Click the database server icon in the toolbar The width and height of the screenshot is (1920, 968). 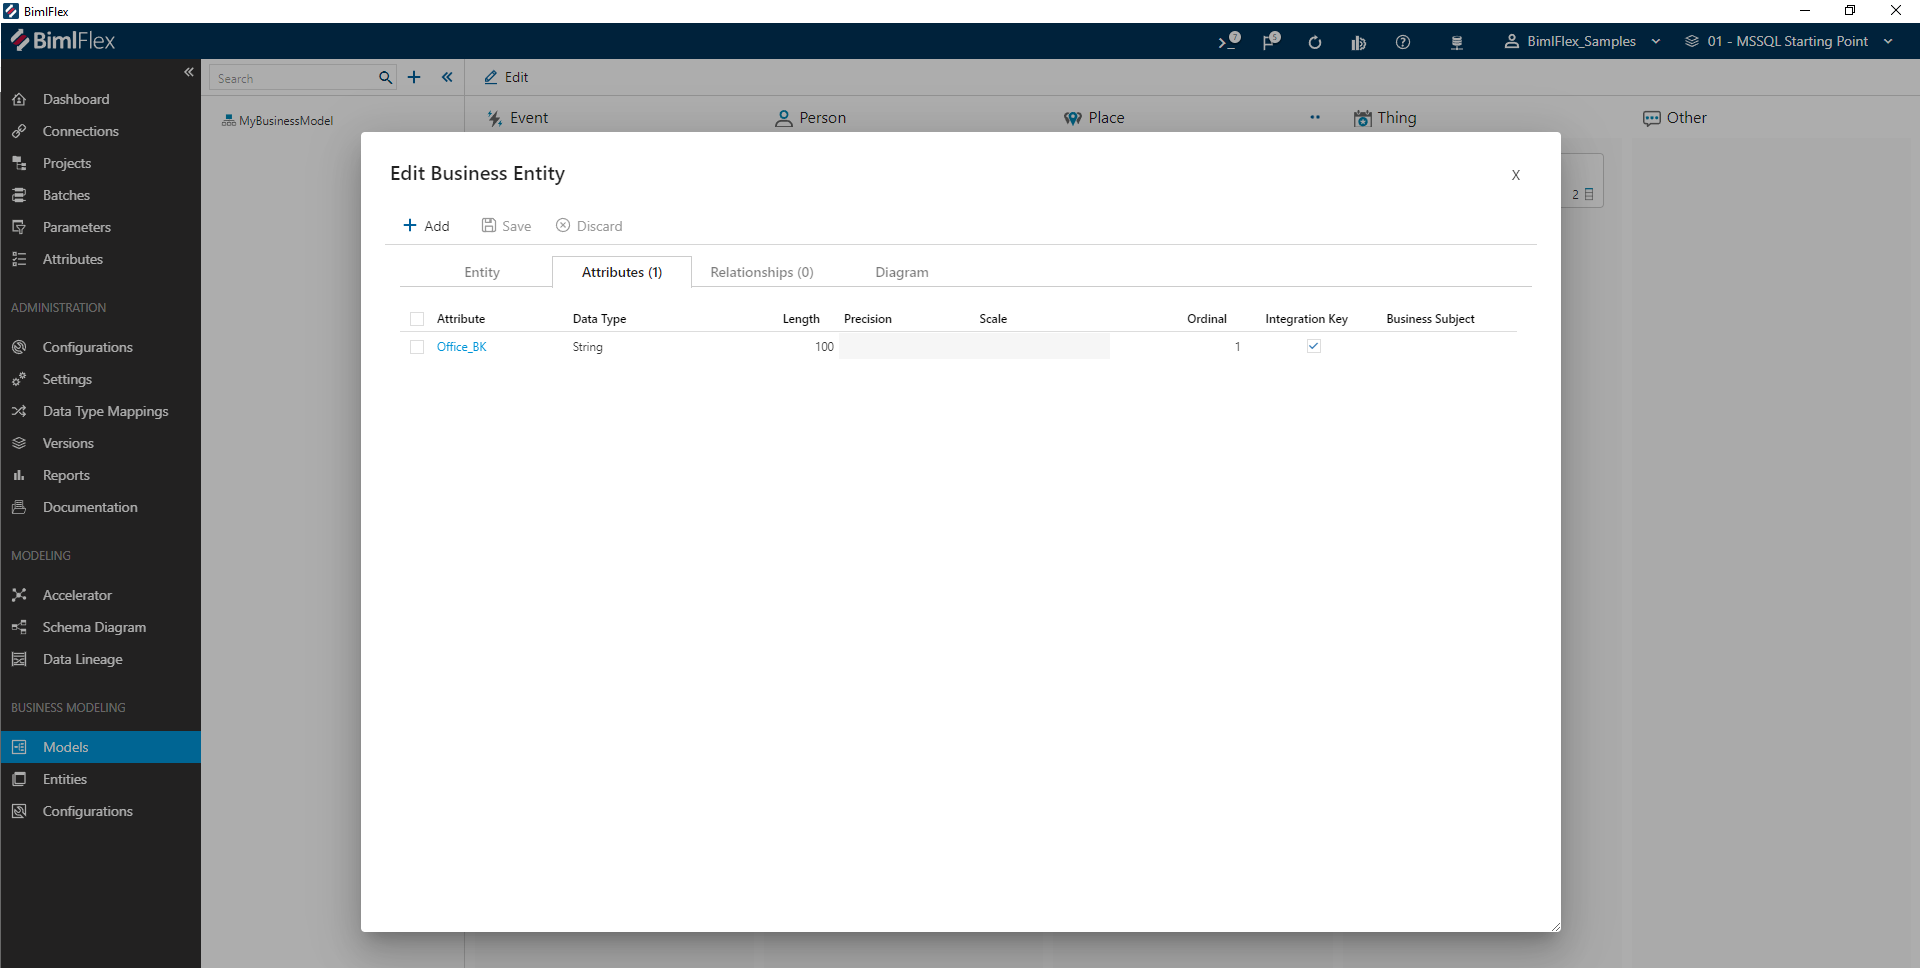coord(1457,42)
